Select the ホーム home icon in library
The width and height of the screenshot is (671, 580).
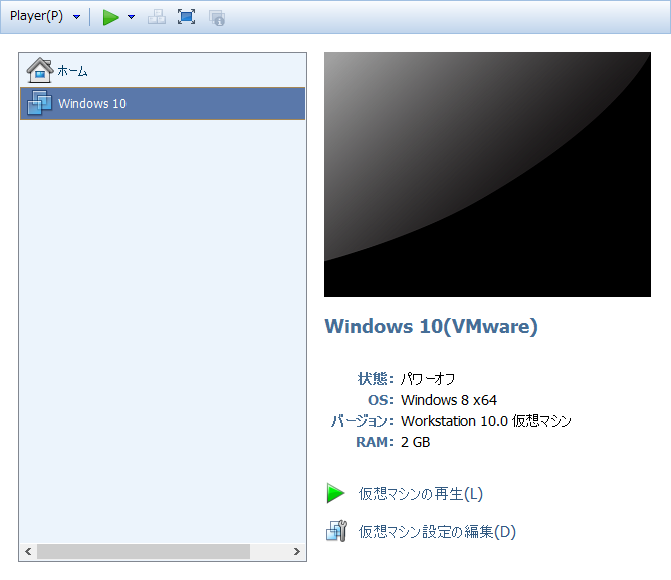[40, 70]
